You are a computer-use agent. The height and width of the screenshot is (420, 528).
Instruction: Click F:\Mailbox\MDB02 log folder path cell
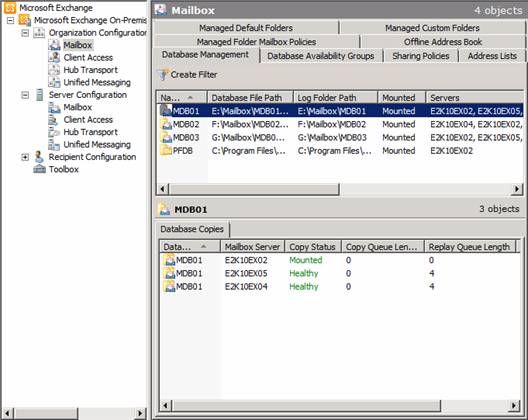332,124
